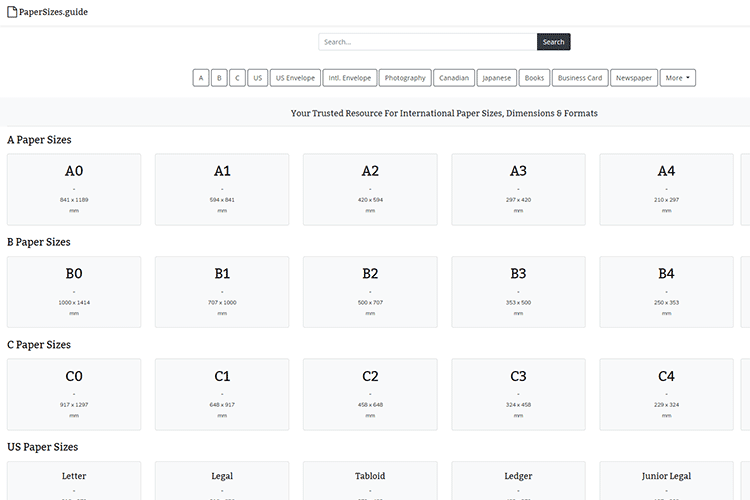This screenshot has width=750, height=500.
Task: Go to the Newspaper sizes category
Action: coord(634,78)
